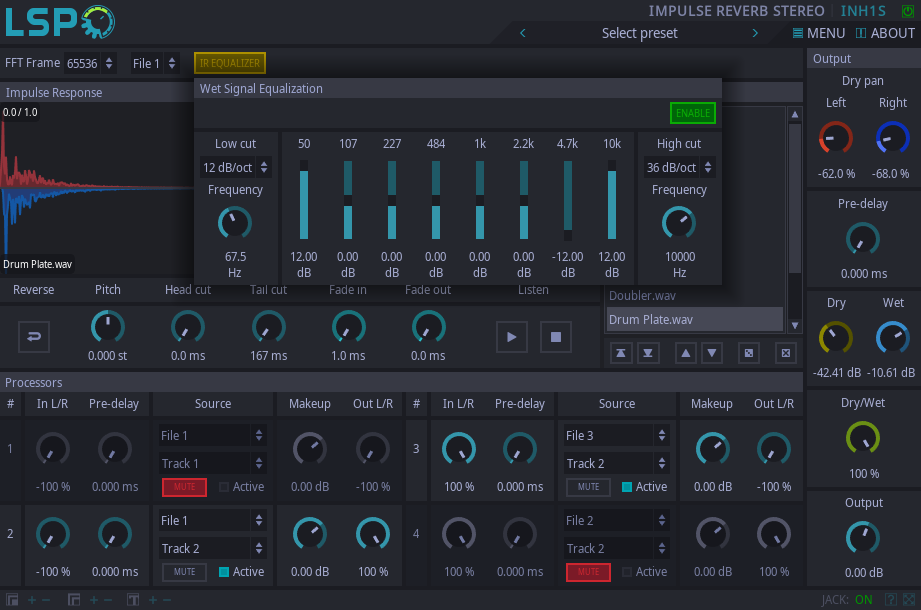
Task: Open the ABOUT item
Action: tap(885, 33)
